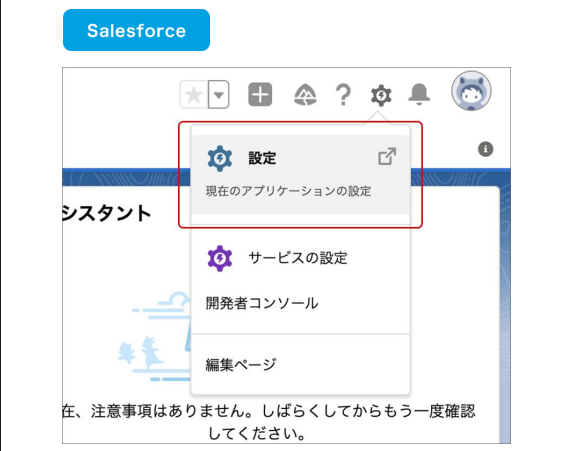575x451 pixels.
Task: Open the favorites list dropdown arrow
Action: [x=219, y=95]
